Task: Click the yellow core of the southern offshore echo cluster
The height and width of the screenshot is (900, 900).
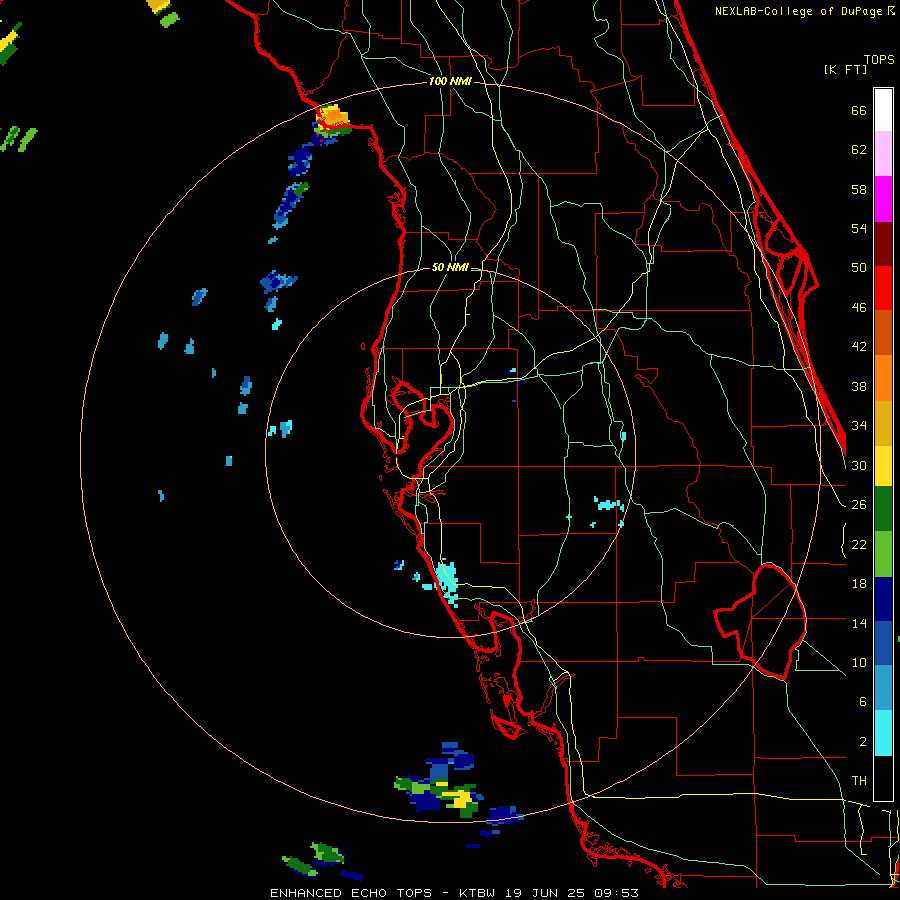Action: click(460, 798)
